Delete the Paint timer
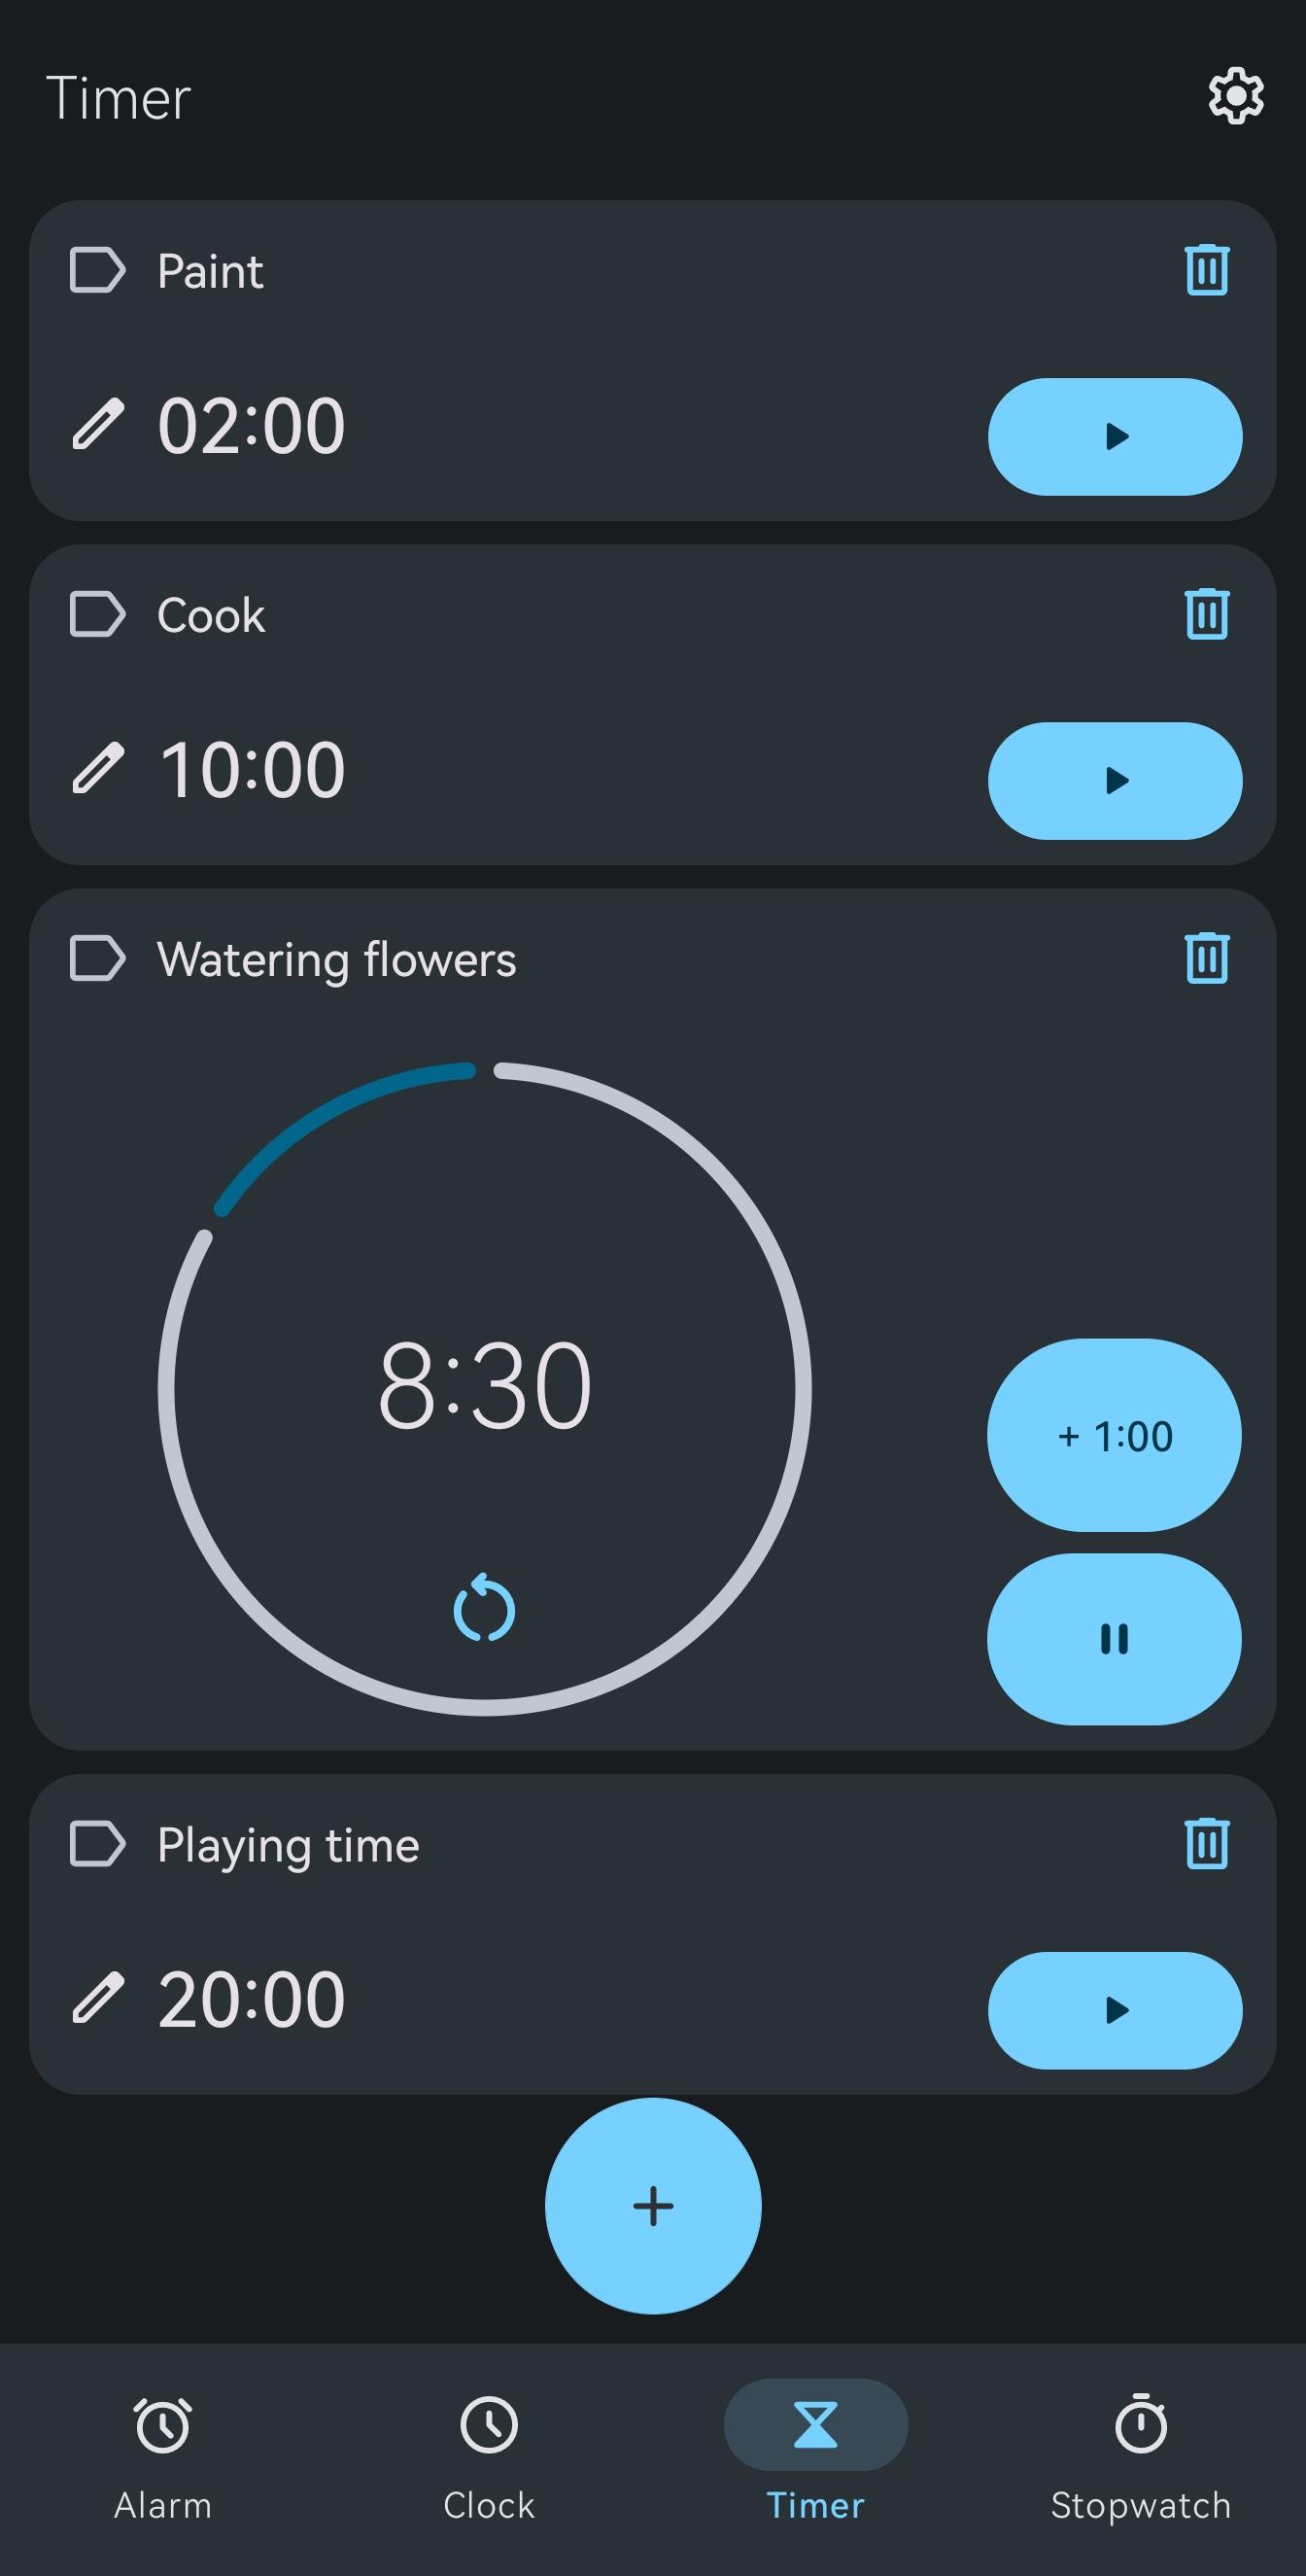 click(x=1207, y=270)
